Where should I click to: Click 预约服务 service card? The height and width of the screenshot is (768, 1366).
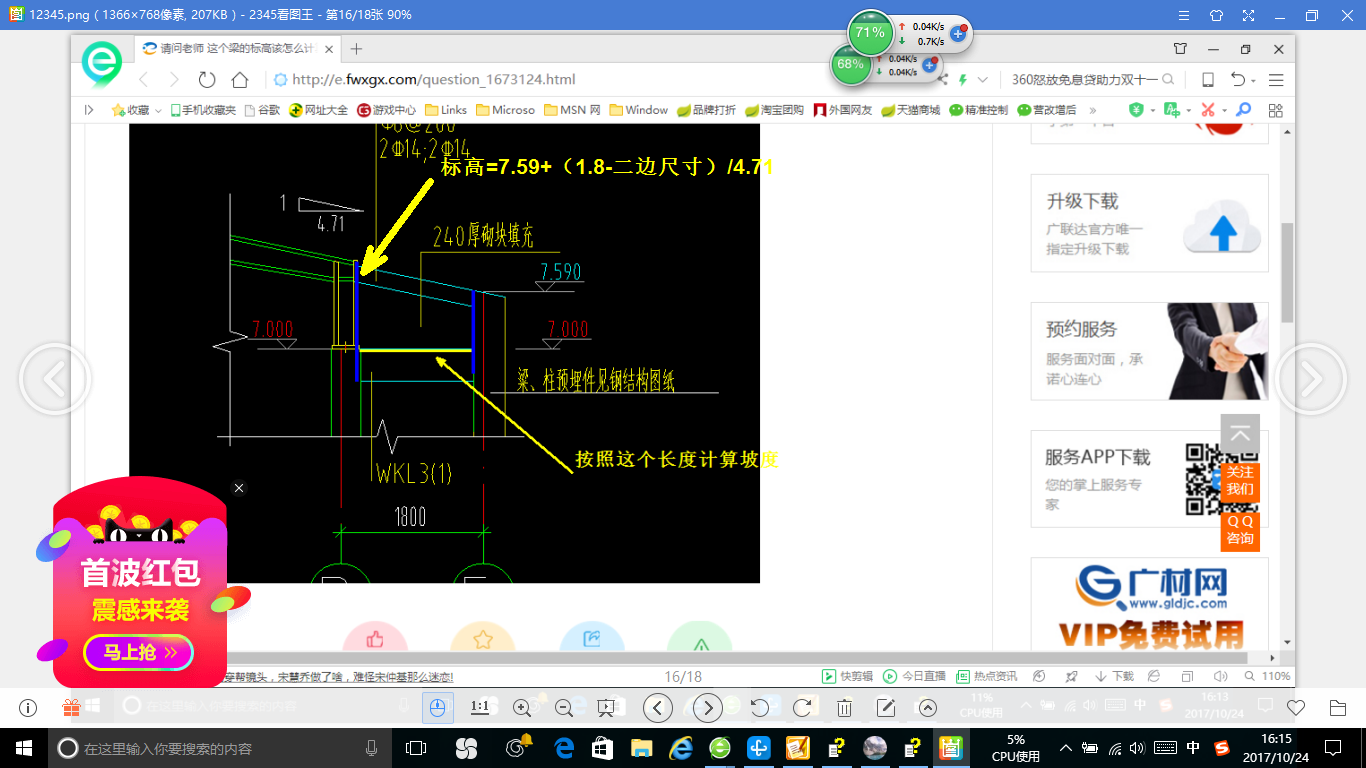click(x=1150, y=351)
